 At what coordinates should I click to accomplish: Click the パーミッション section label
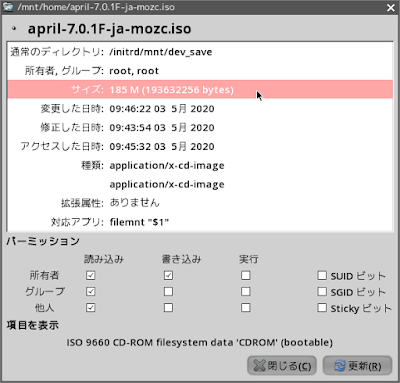point(43,241)
